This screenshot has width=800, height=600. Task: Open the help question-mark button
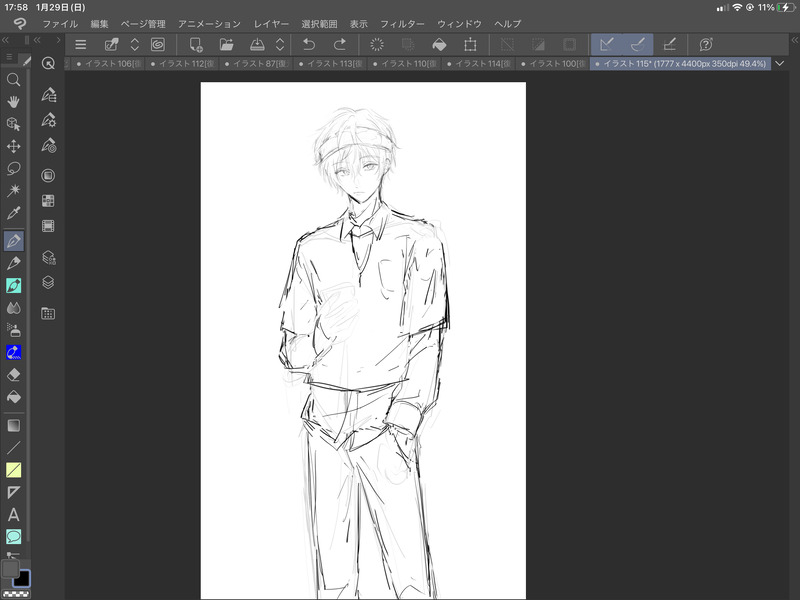point(706,44)
